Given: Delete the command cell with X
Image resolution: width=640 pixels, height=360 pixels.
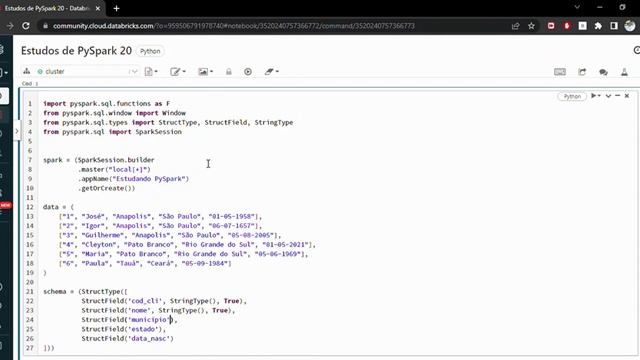Looking at the screenshot, I should [627, 96].
